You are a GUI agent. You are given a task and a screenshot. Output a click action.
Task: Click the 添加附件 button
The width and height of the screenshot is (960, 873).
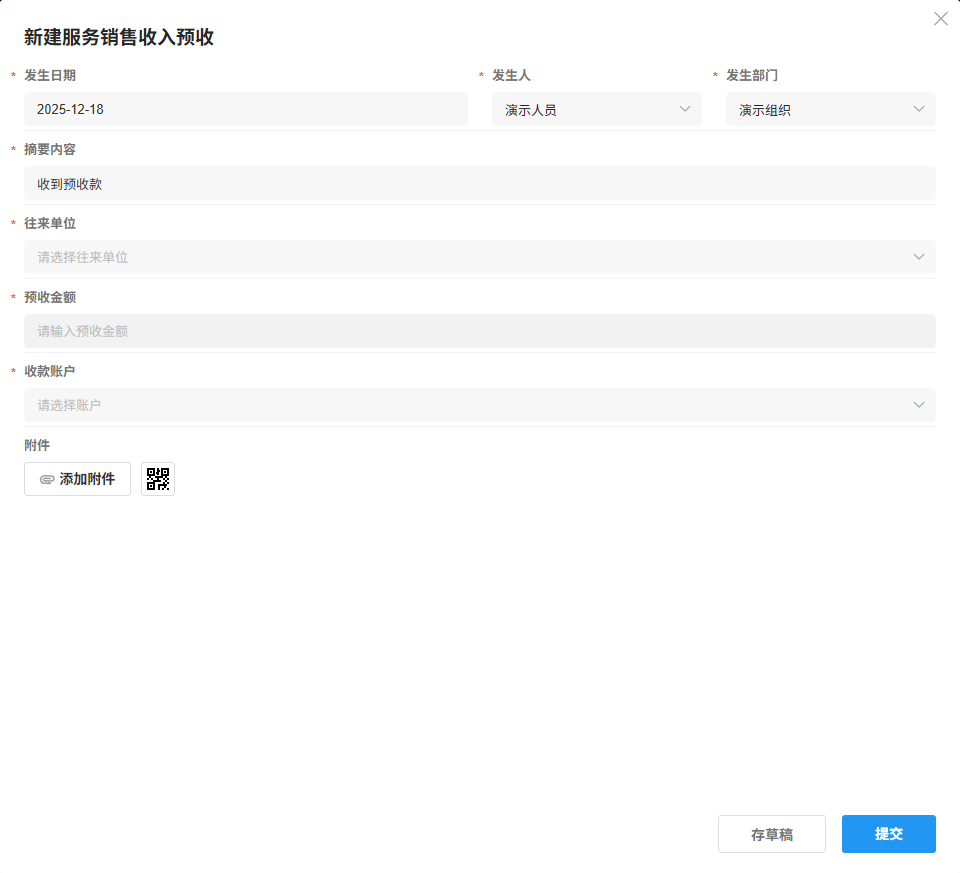point(77,478)
